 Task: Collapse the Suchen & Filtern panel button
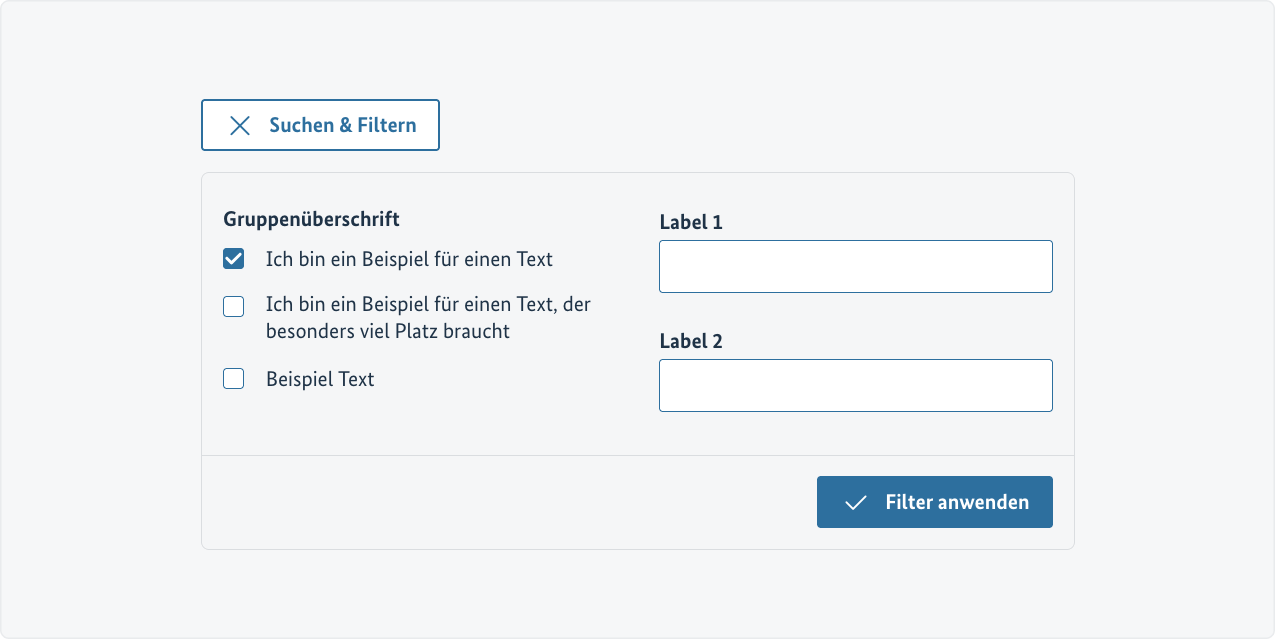coord(320,125)
